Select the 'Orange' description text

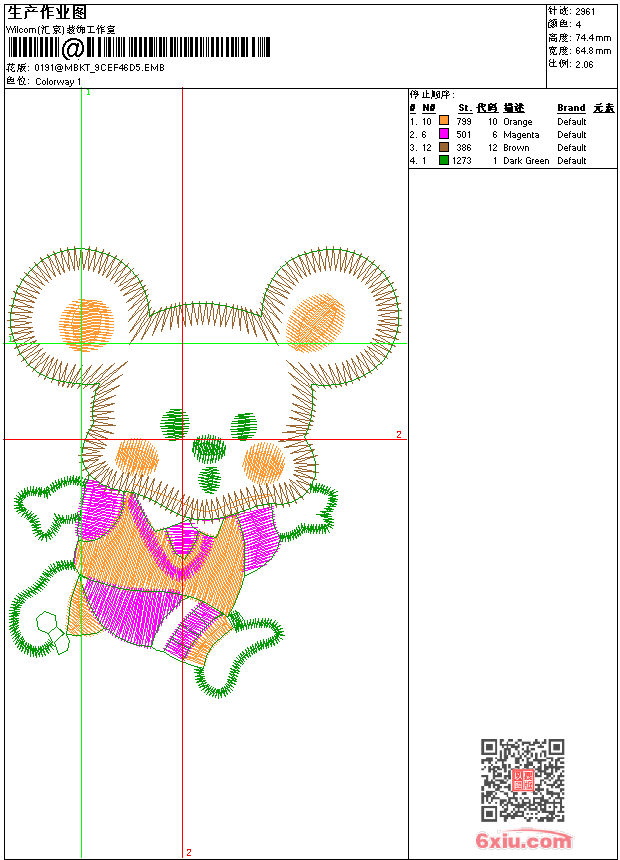click(x=517, y=122)
